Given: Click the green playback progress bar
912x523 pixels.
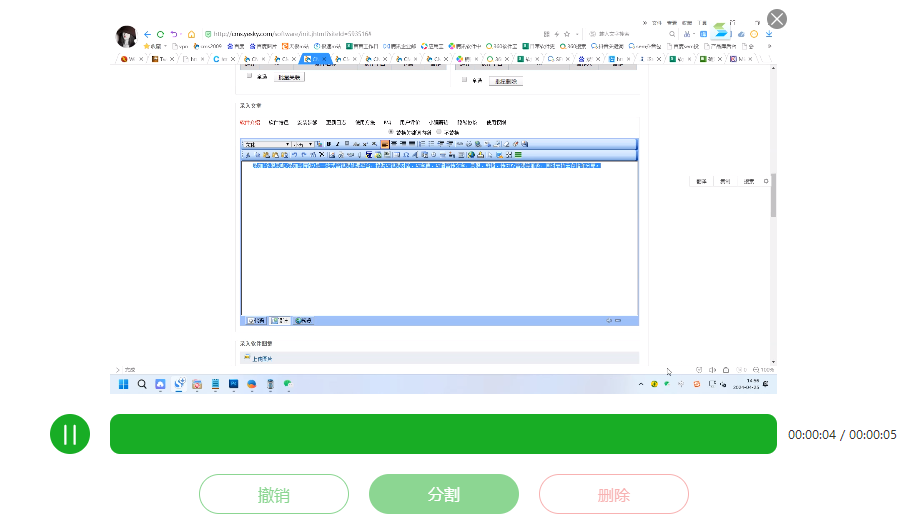Looking at the screenshot, I should [443, 434].
